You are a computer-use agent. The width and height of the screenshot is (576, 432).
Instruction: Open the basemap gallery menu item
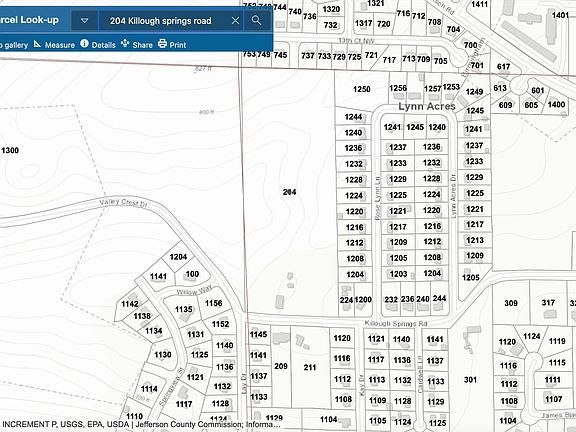click(14, 45)
